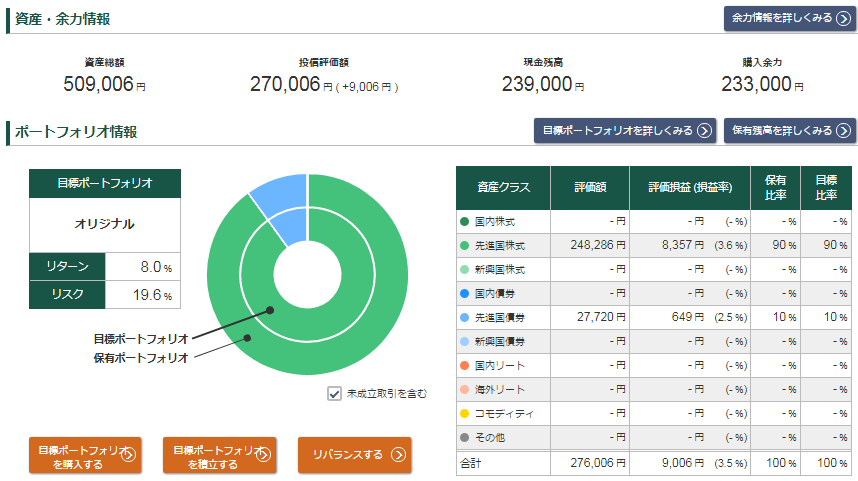Click the 新興国債券 pale blue legend dot

(x=465, y=341)
